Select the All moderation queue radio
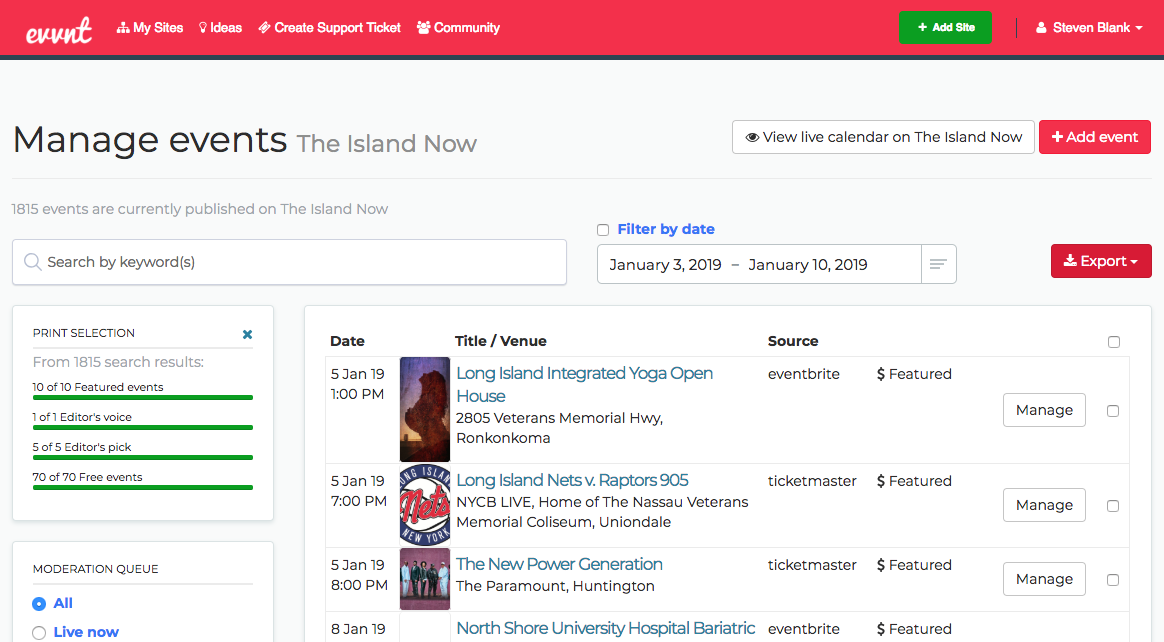This screenshot has width=1164, height=642. coord(39,604)
